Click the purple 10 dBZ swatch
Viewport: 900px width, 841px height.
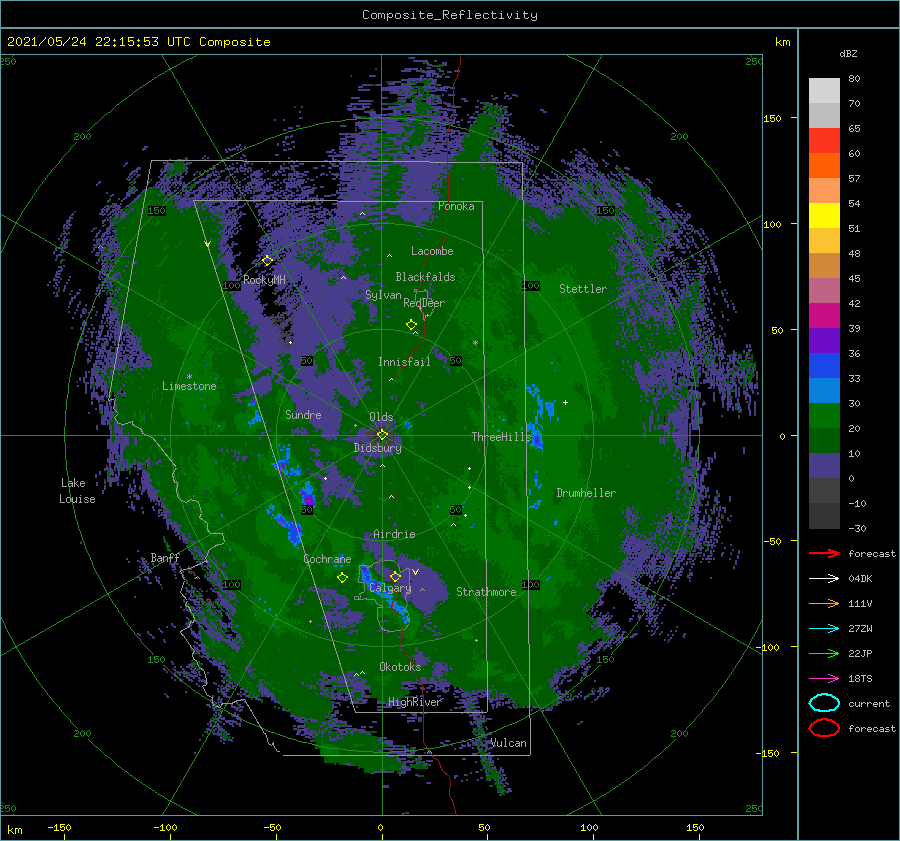click(824, 465)
